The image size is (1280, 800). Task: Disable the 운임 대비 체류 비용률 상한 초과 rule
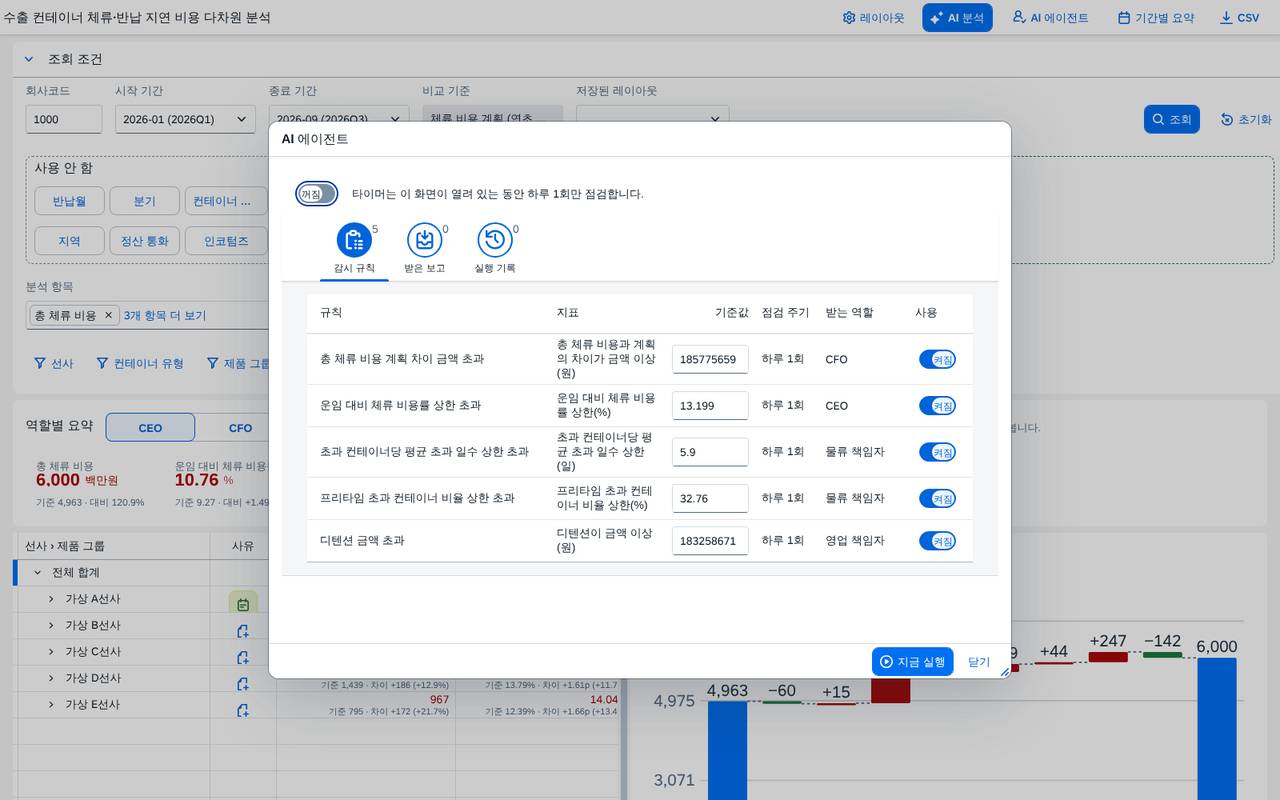[x=937, y=405]
